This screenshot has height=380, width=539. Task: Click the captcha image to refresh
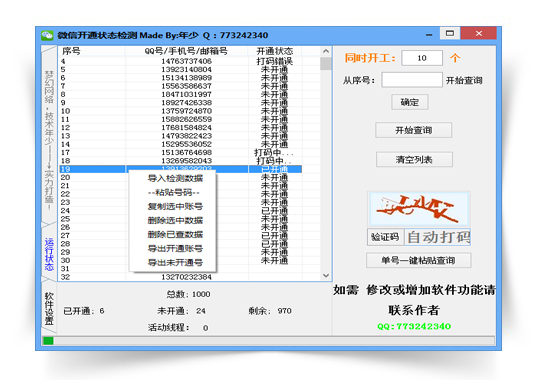coord(419,209)
